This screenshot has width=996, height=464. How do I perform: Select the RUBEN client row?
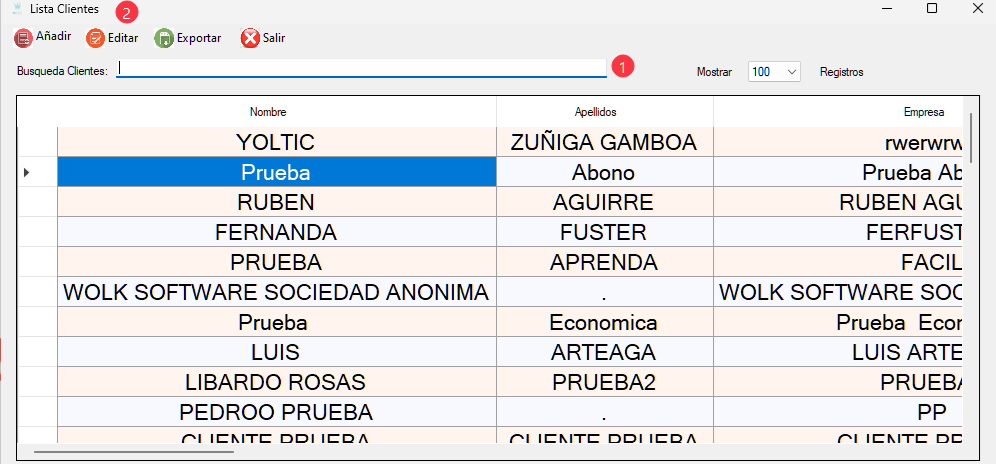pos(276,202)
